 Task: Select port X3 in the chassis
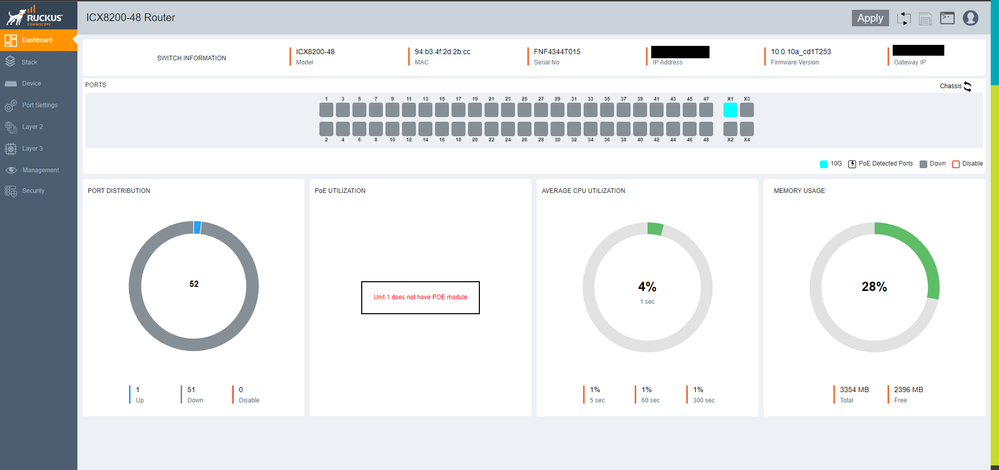pyautogui.click(x=747, y=110)
